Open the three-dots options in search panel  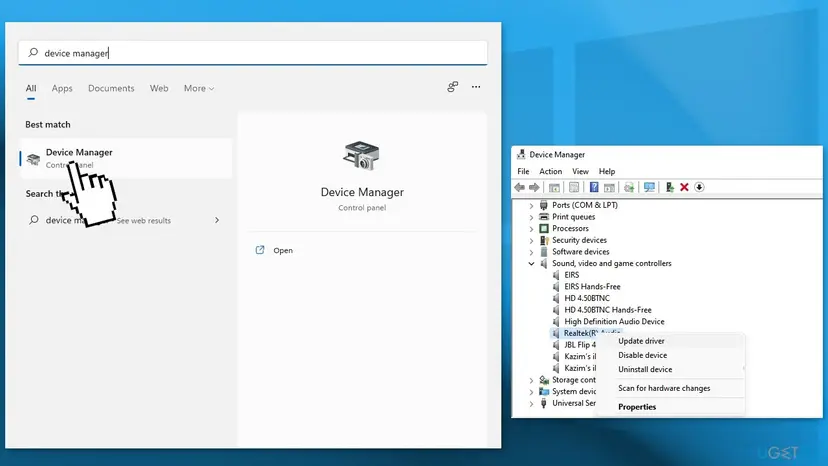(476, 87)
